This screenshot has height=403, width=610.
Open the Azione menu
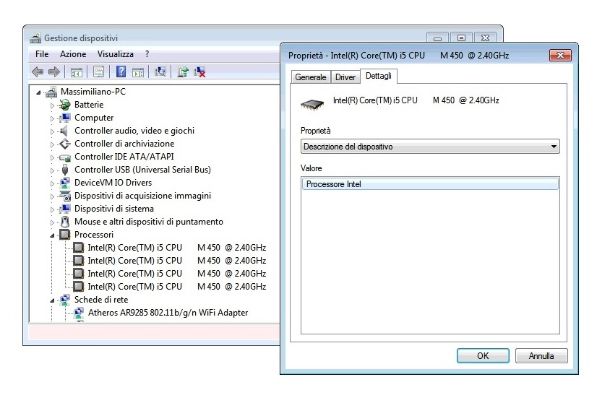click(73, 54)
